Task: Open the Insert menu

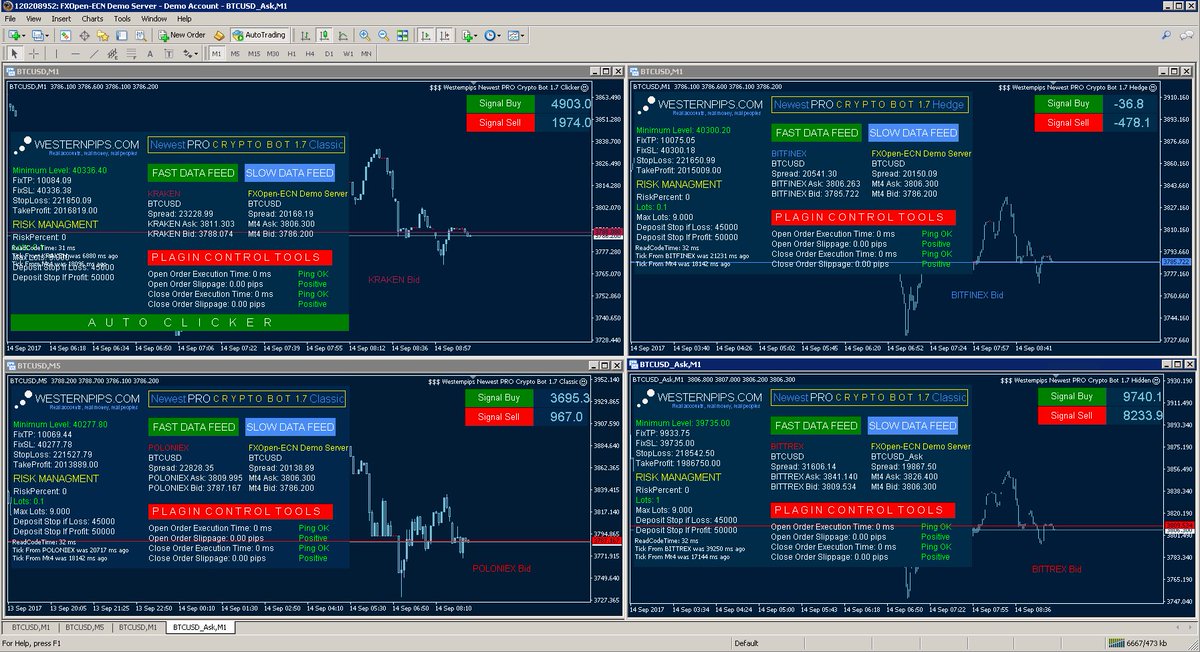Action: coord(61,18)
